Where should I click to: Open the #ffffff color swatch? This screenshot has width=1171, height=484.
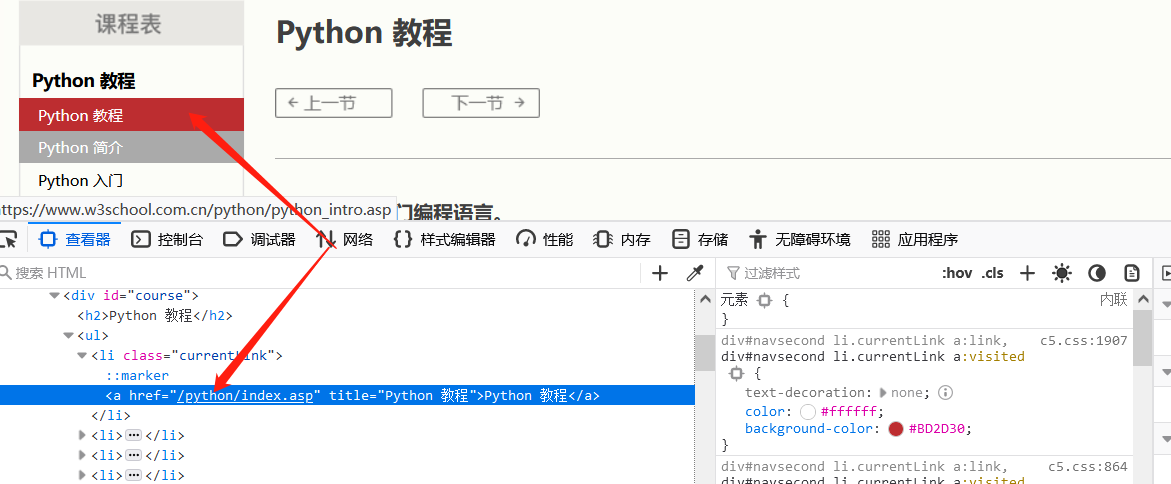point(807,412)
